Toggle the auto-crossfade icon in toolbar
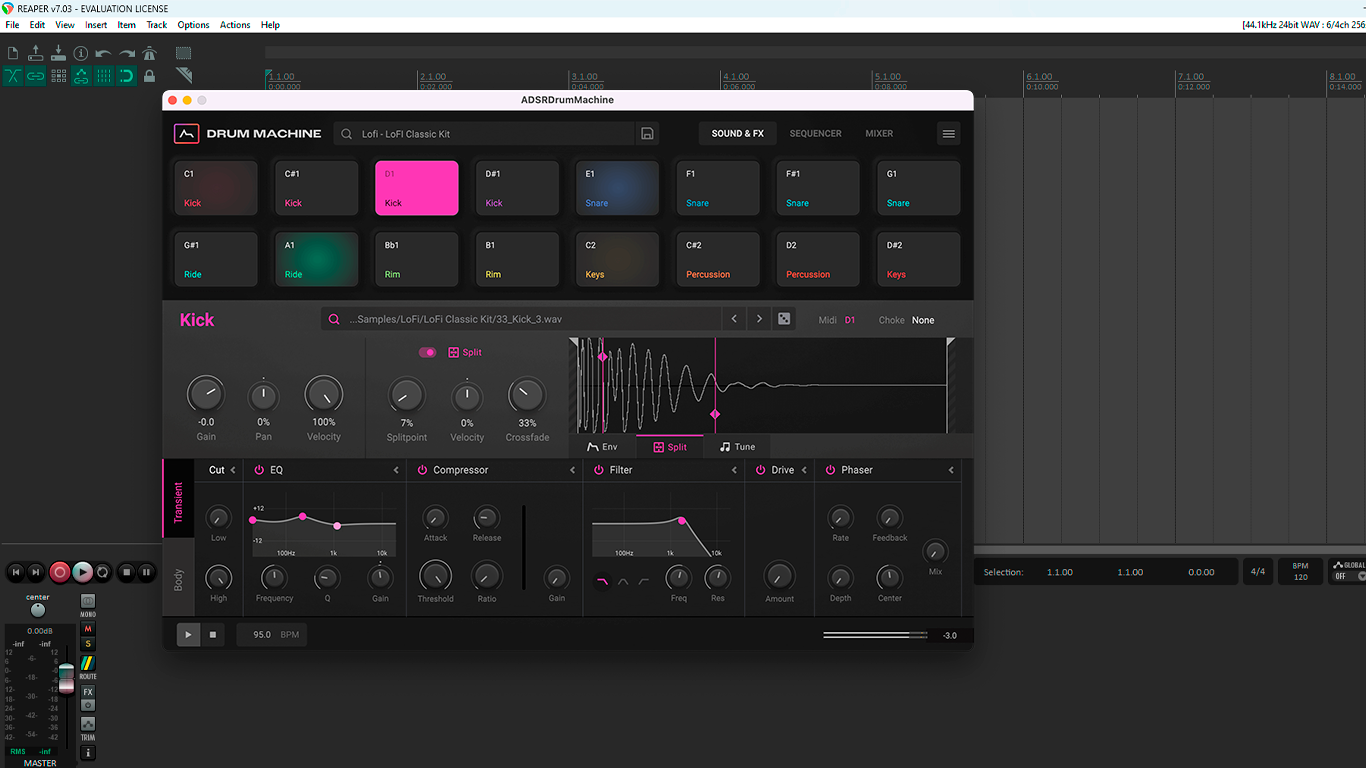This screenshot has height=768, width=1366. point(13,76)
